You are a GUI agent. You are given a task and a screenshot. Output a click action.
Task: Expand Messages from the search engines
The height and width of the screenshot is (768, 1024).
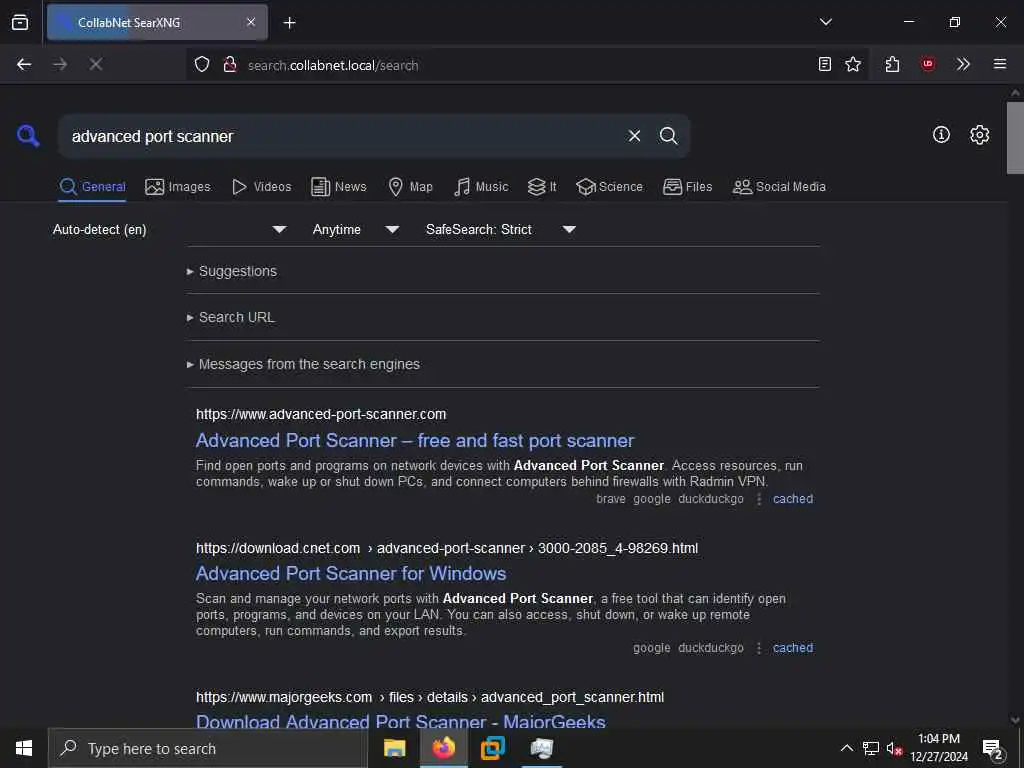[303, 364]
